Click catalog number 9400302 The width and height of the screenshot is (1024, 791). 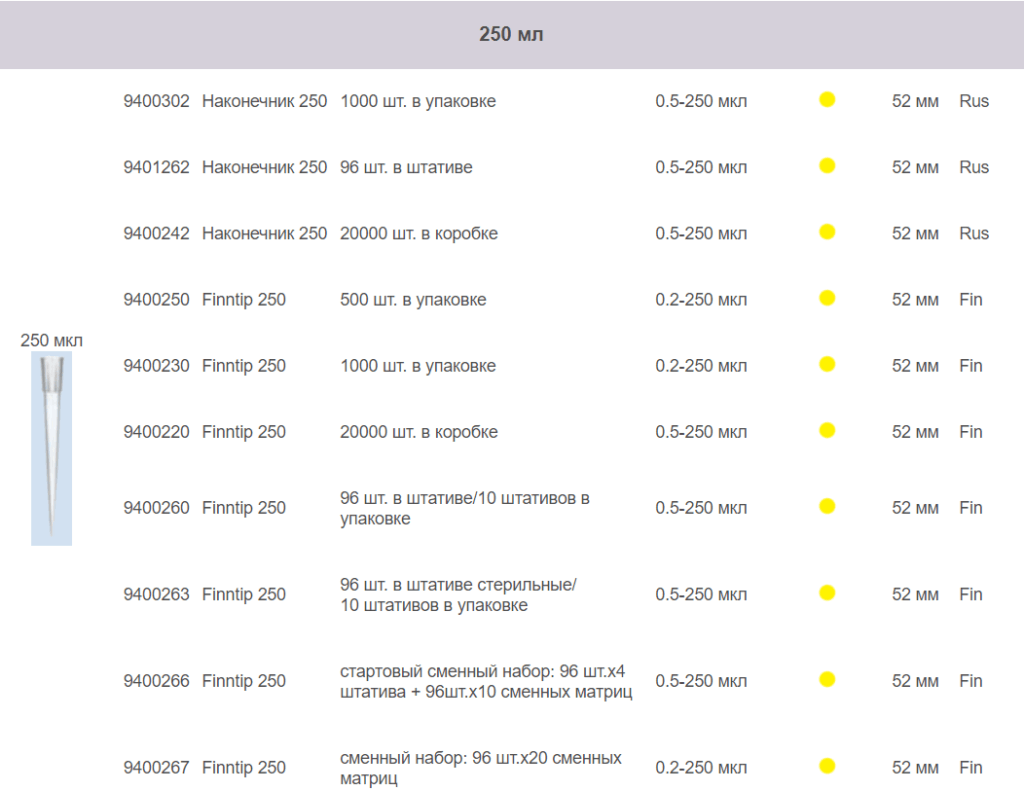coord(156,101)
